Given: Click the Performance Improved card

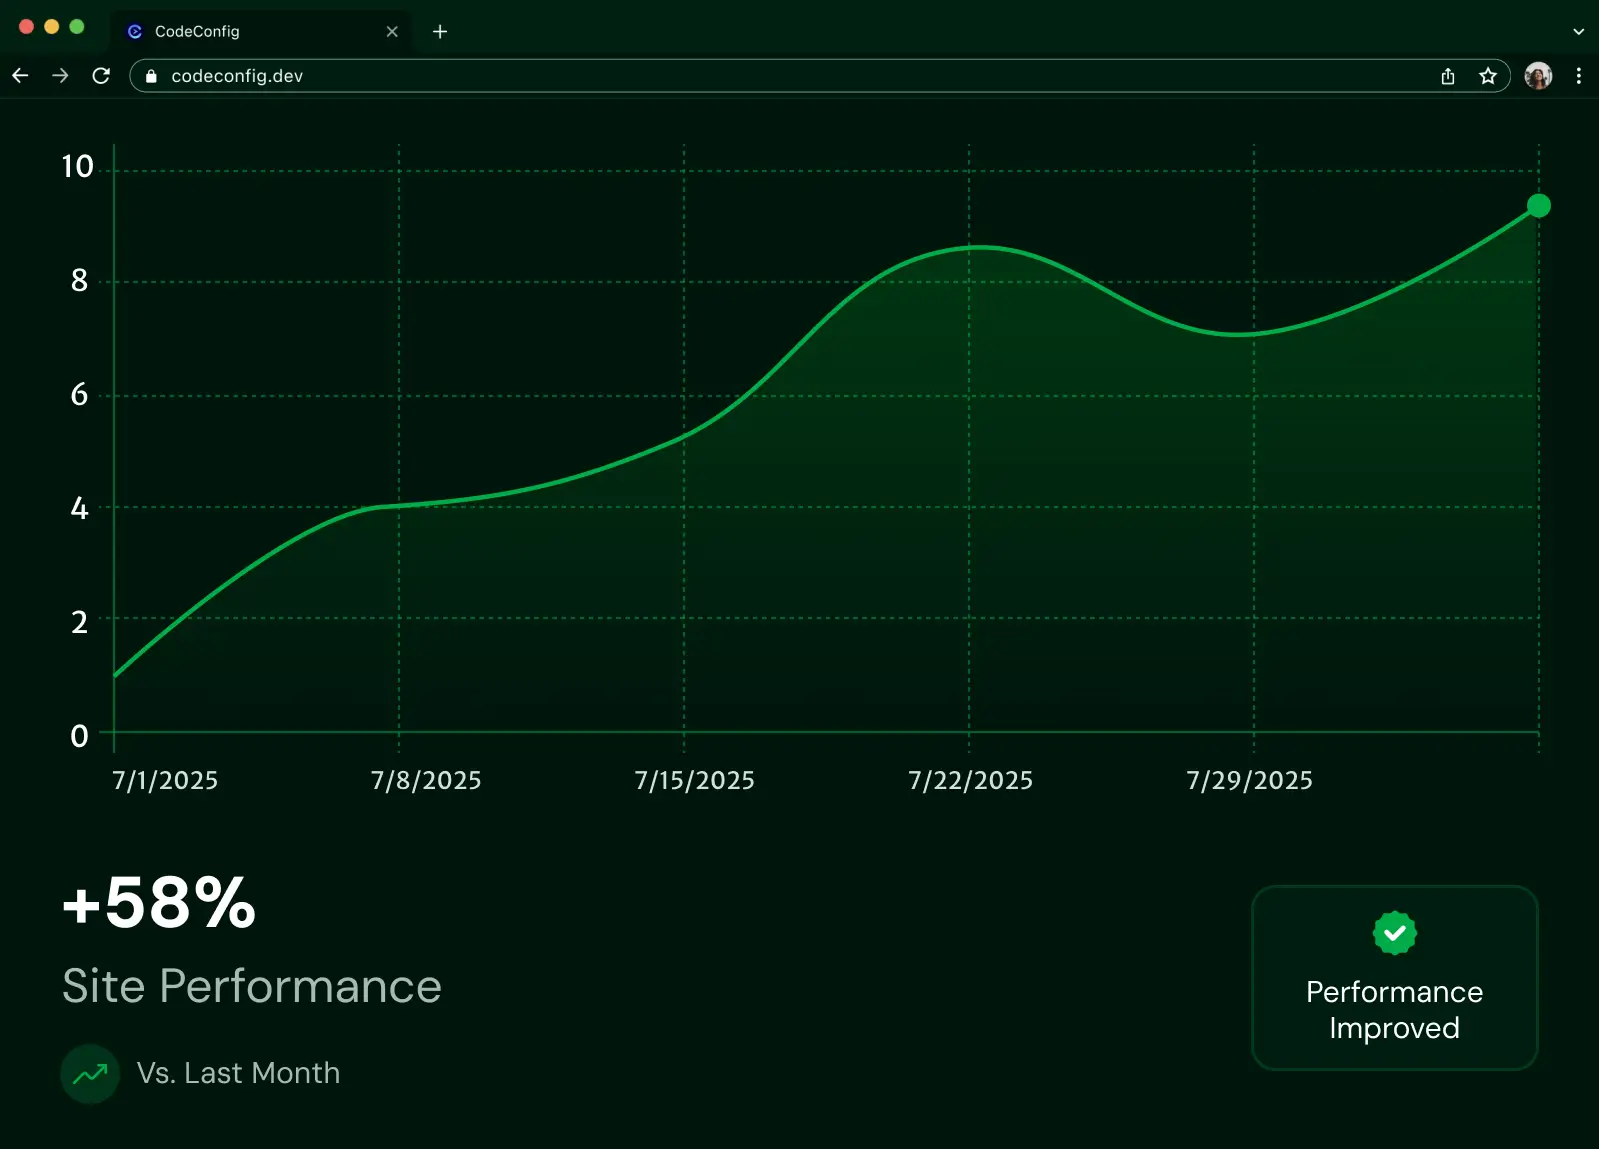Looking at the screenshot, I should [x=1394, y=977].
